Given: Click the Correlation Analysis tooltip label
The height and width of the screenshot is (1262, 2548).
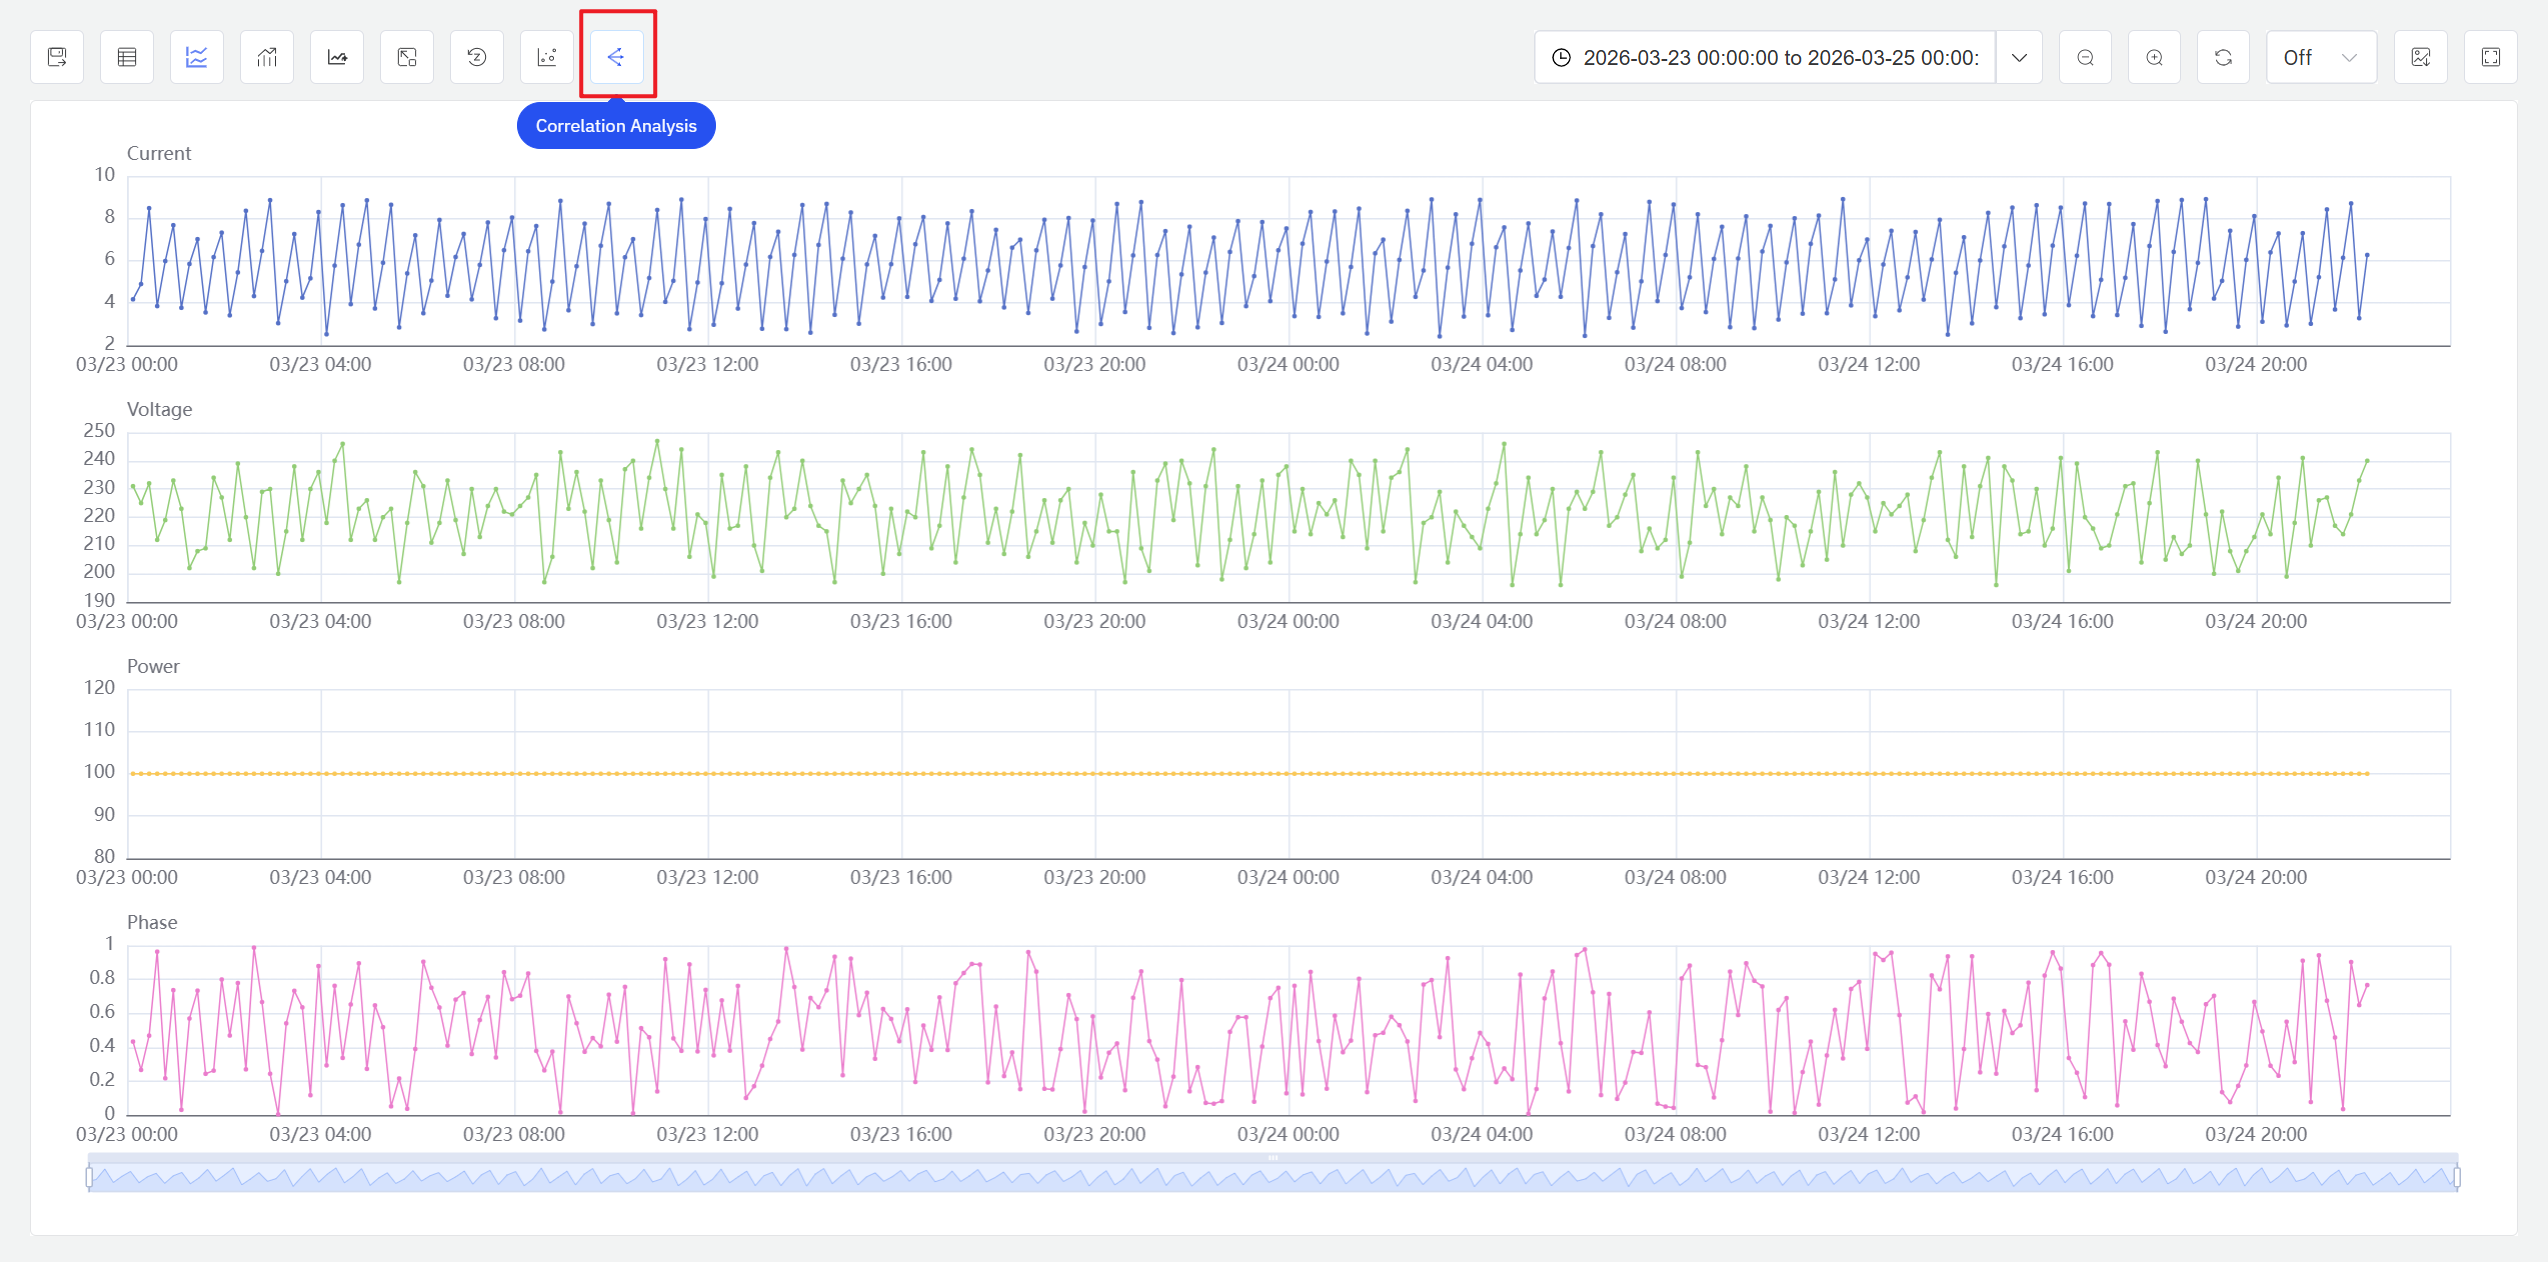Looking at the screenshot, I should tap(616, 125).
